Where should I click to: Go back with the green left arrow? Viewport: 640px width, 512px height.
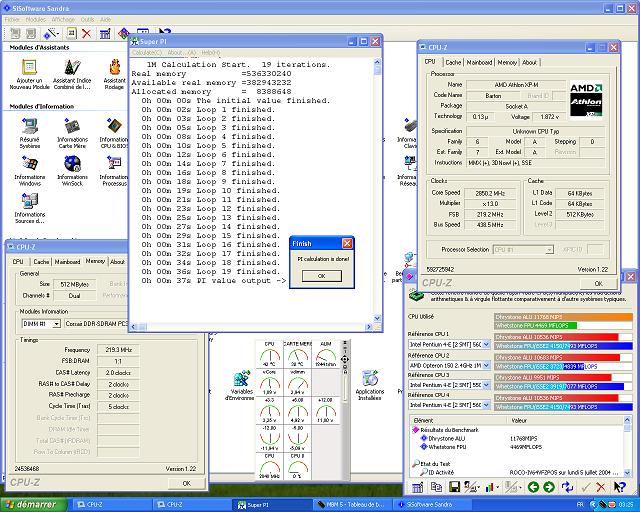533,487
